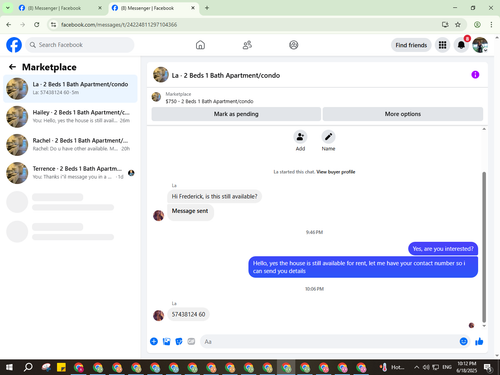
Task: Open the volume control in system tray
Action: tap(426, 367)
